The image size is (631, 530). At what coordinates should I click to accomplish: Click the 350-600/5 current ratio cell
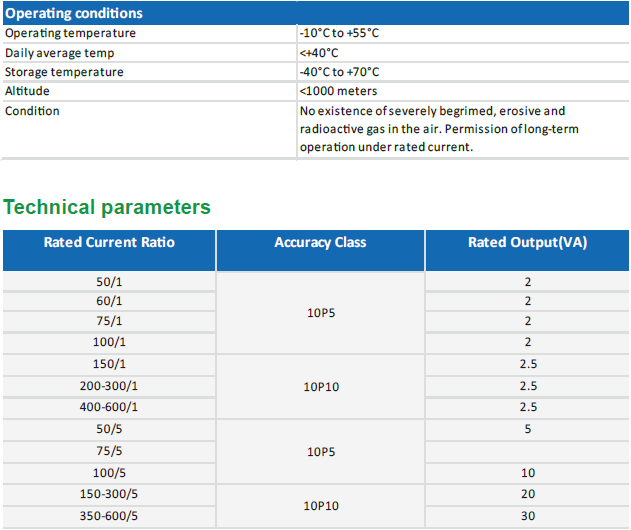(x=109, y=515)
